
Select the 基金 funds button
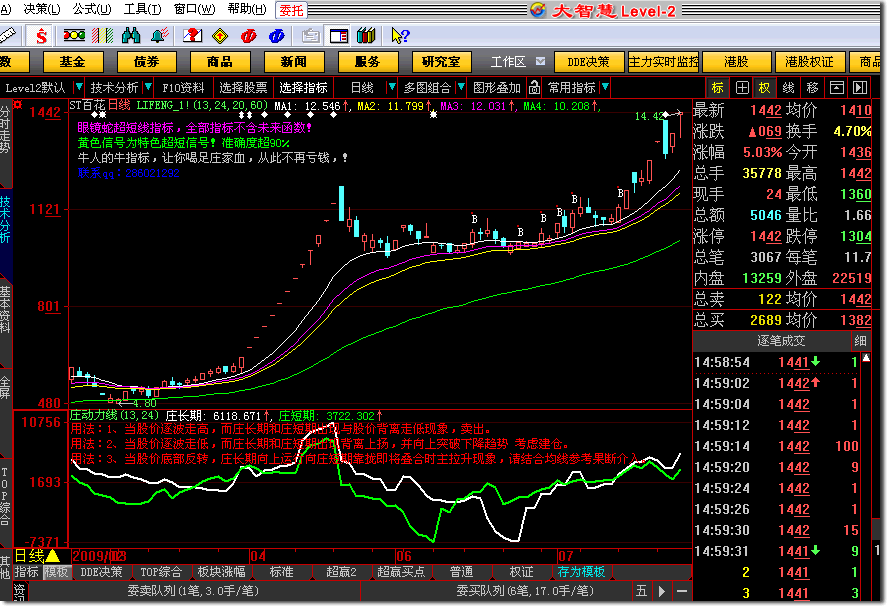click(x=73, y=61)
